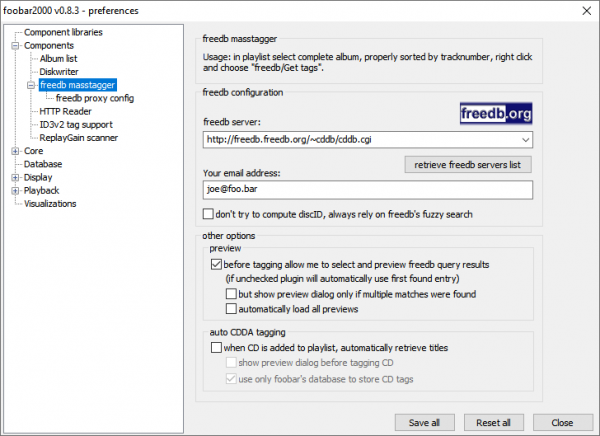
Task: Click the email address input field
Action: pos(365,190)
